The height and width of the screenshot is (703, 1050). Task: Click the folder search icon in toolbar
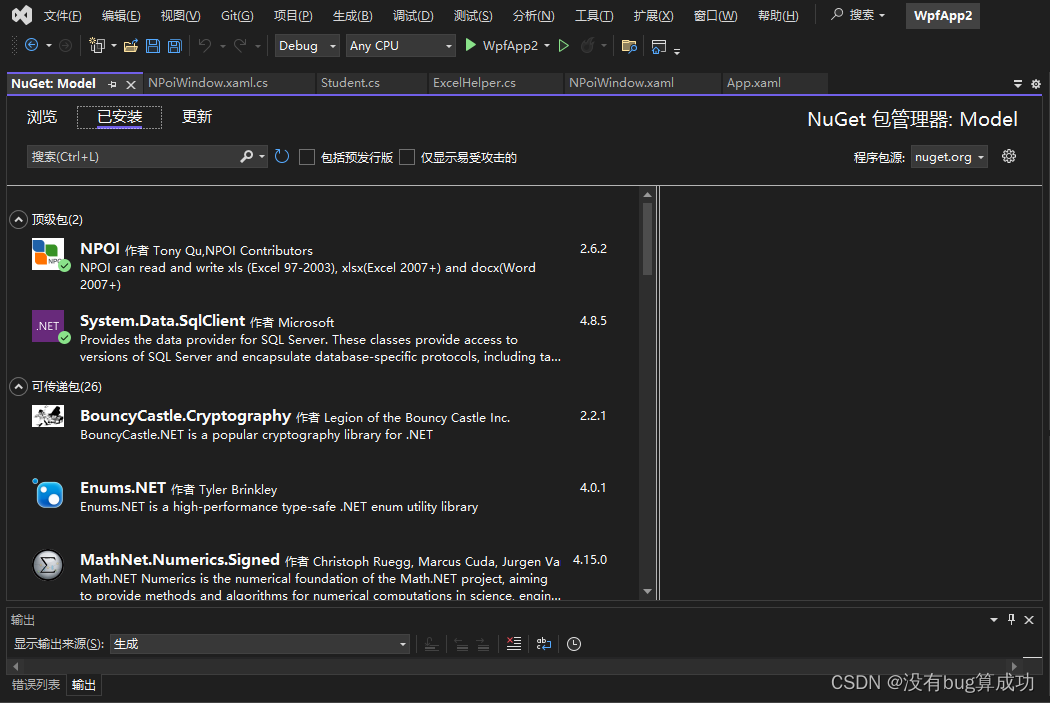click(x=629, y=46)
